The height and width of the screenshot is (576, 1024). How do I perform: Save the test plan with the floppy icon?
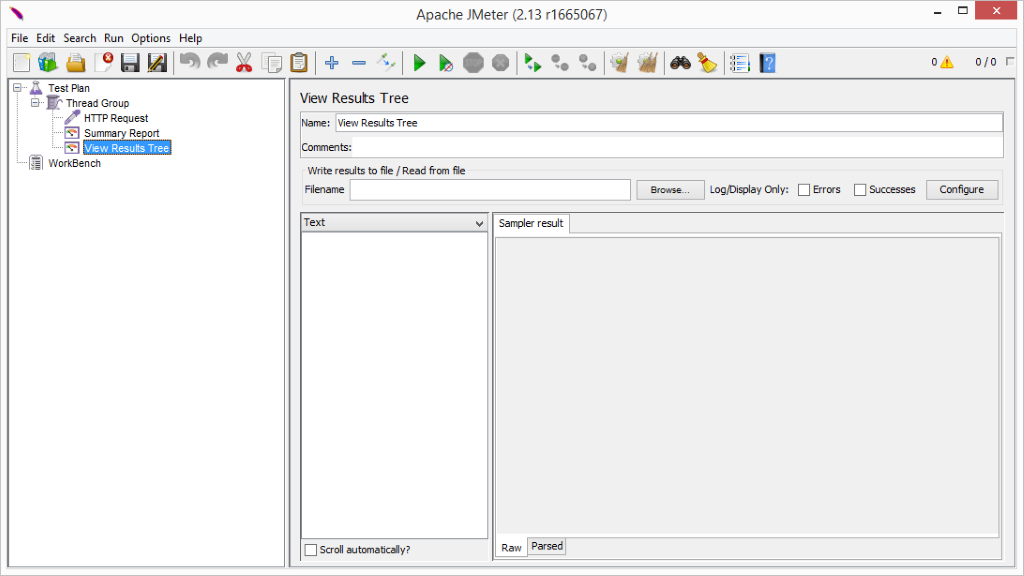click(x=130, y=63)
